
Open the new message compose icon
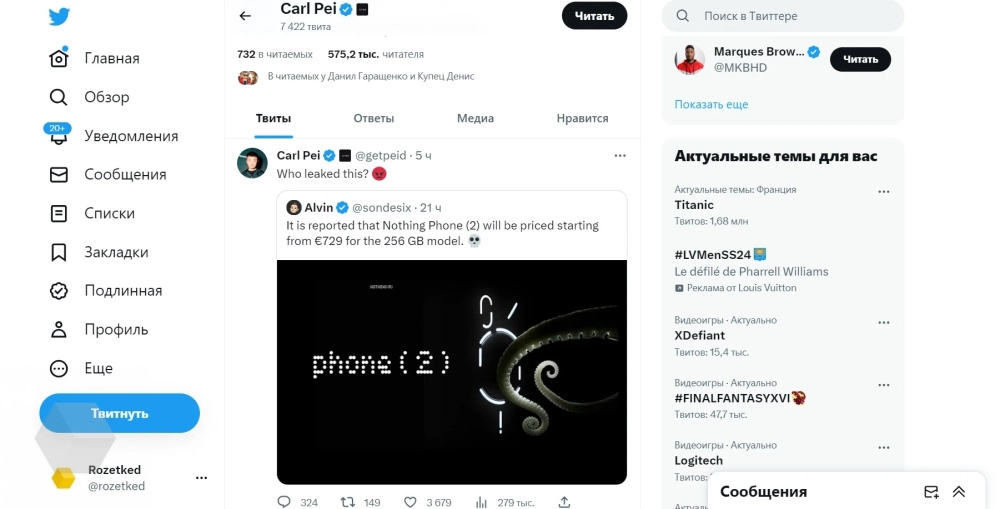pos(931,492)
